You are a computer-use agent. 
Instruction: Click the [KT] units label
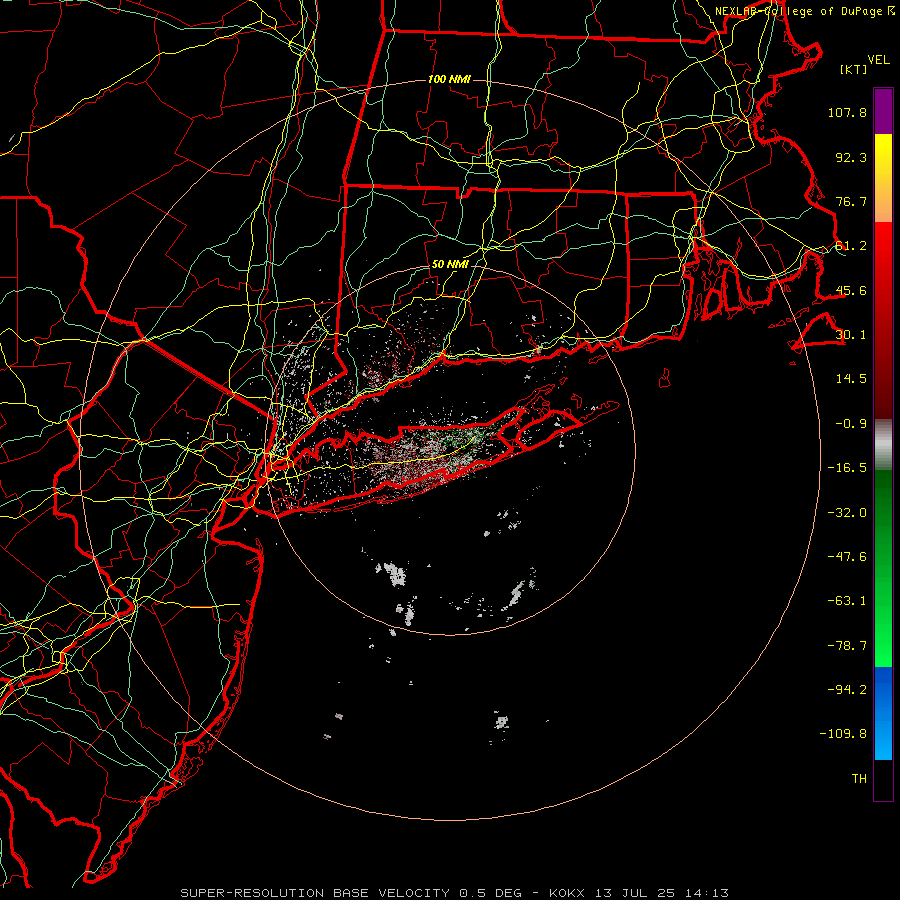pos(853,69)
